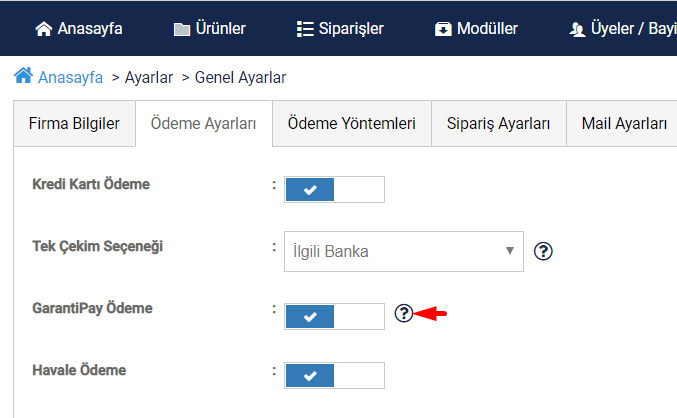Select the Ödeme Ayarları tab

tap(203, 124)
